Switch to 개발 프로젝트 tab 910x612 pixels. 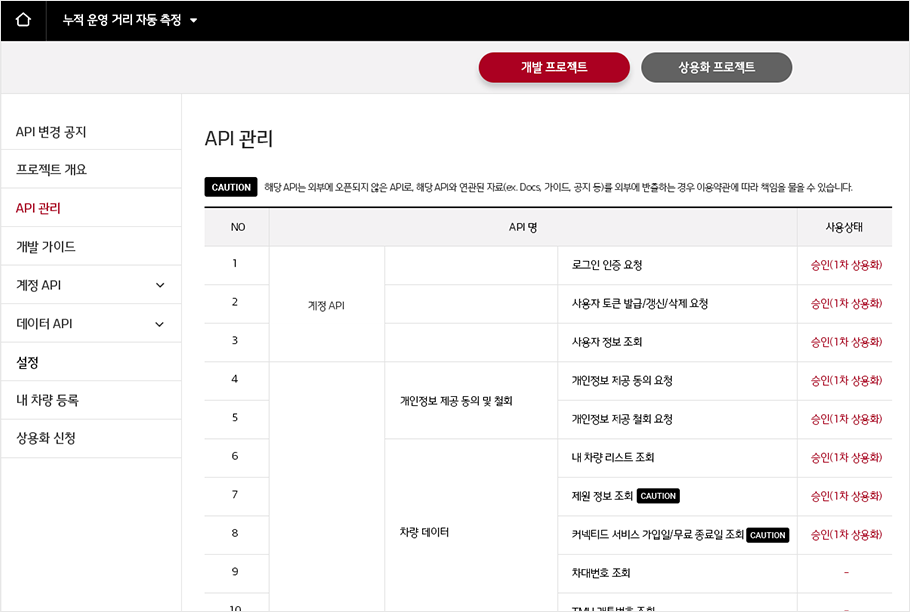[x=554, y=68]
